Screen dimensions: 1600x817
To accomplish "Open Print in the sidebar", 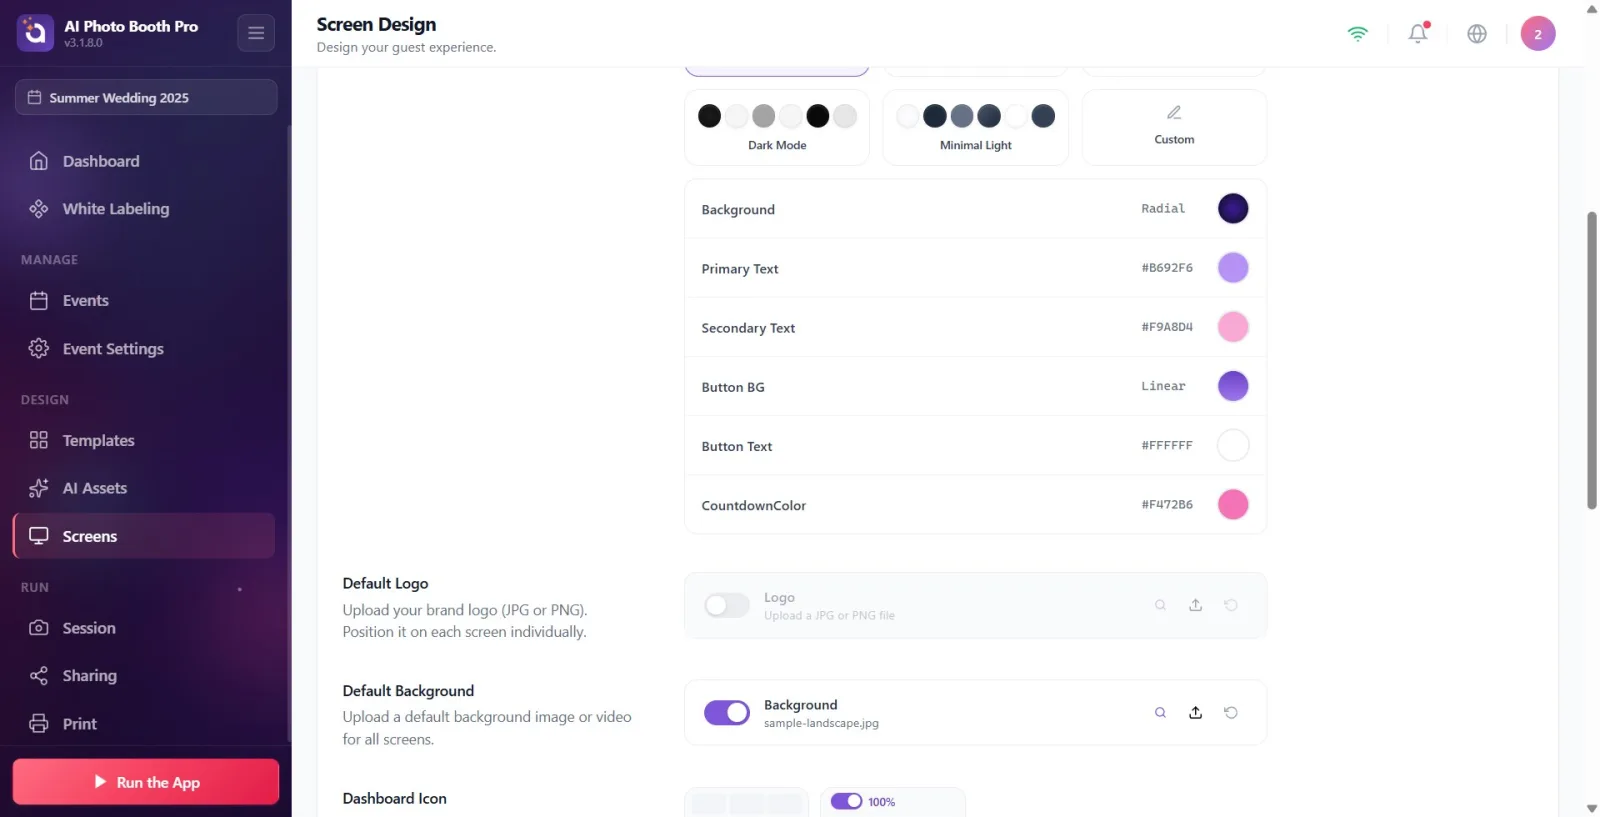I will 144,724.
